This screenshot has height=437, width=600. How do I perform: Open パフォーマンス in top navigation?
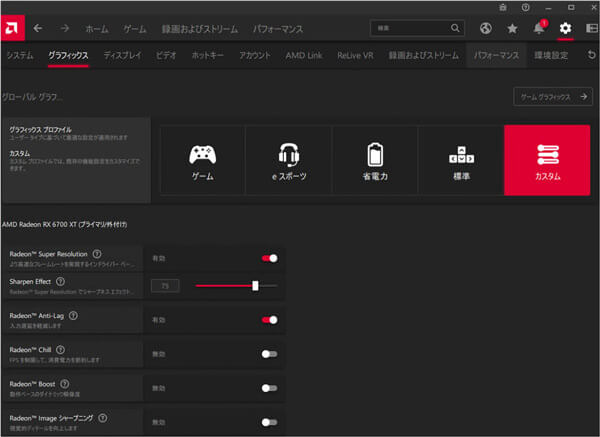(x=278, y=29)
